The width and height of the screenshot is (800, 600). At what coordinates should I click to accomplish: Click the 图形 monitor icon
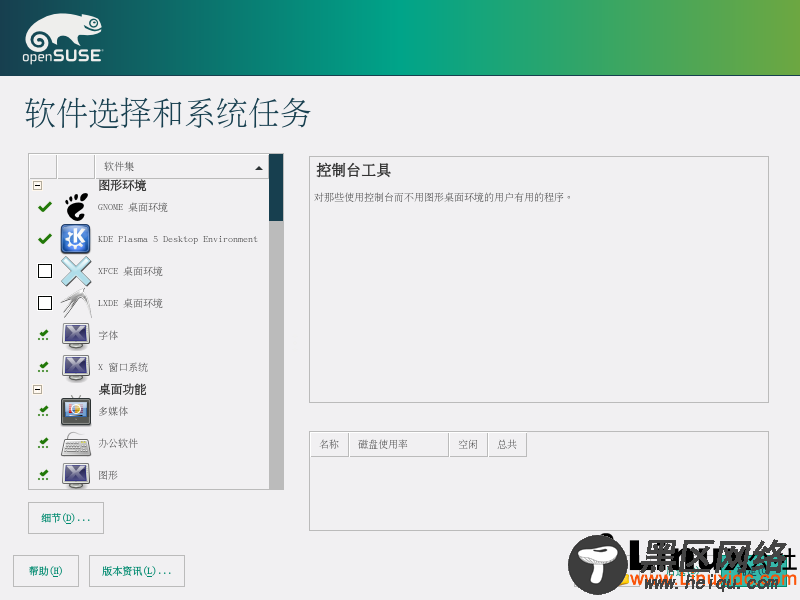tap(76, 475)
